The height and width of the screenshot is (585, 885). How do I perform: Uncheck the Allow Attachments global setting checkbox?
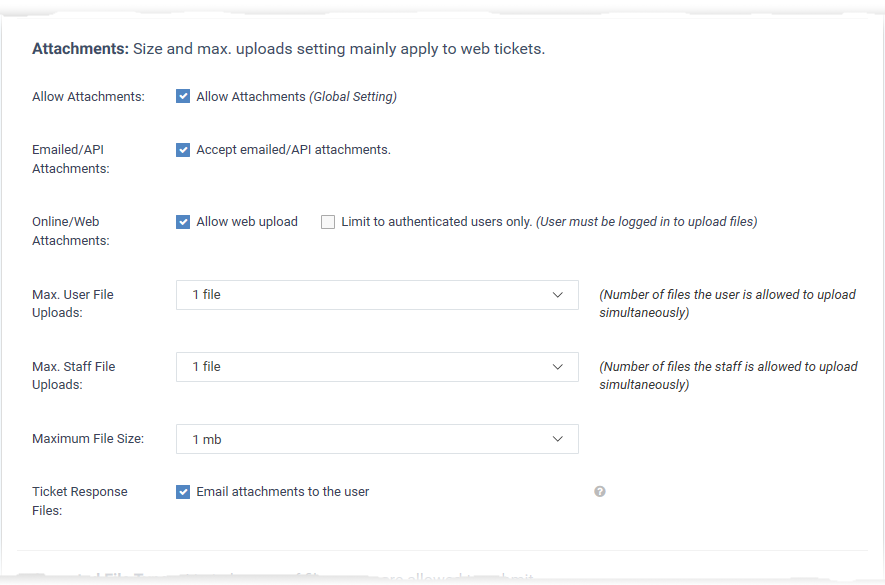pos(183,96)
